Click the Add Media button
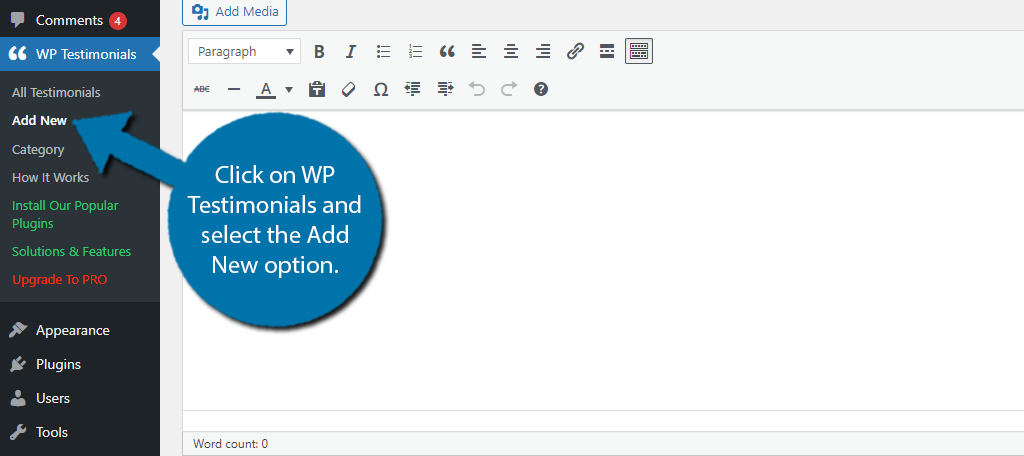The height and width of the screenshot is (456, 1024). (x=234, y=12)
